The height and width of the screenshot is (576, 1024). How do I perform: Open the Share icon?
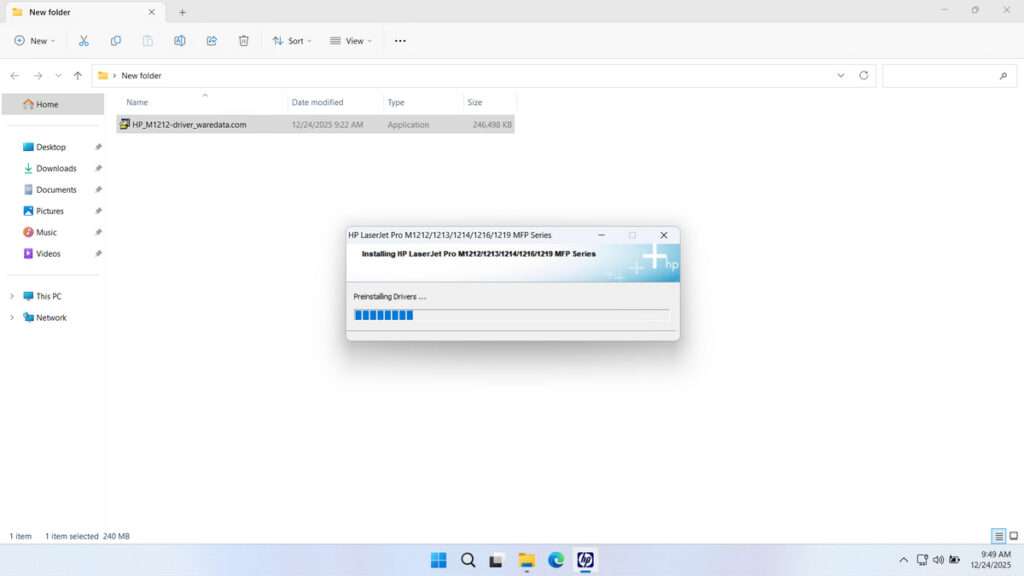(x=211, y=40)
